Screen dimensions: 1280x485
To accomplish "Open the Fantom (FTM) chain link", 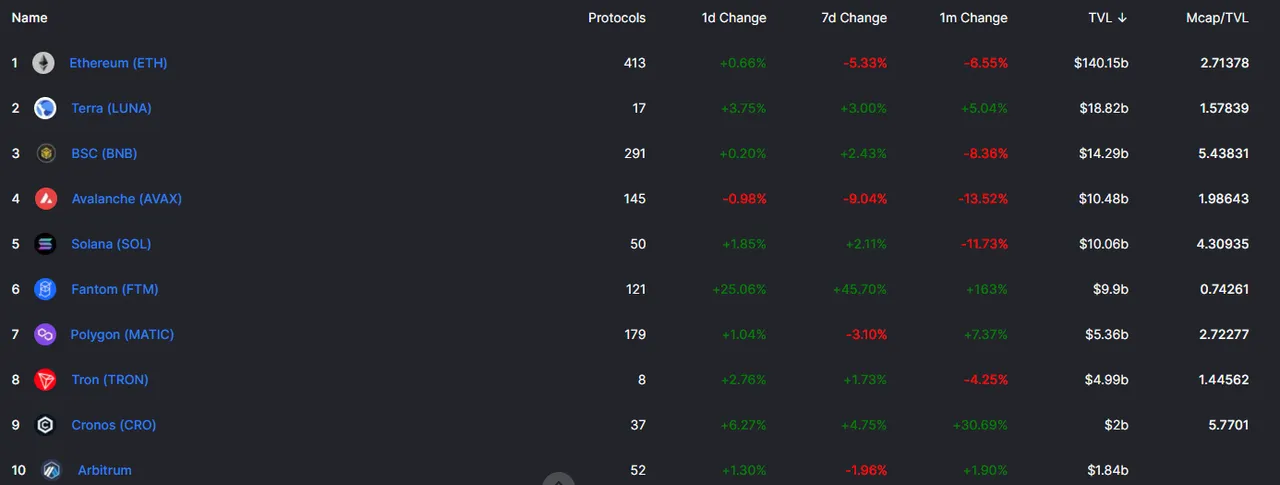I will (x=115, y=289).
